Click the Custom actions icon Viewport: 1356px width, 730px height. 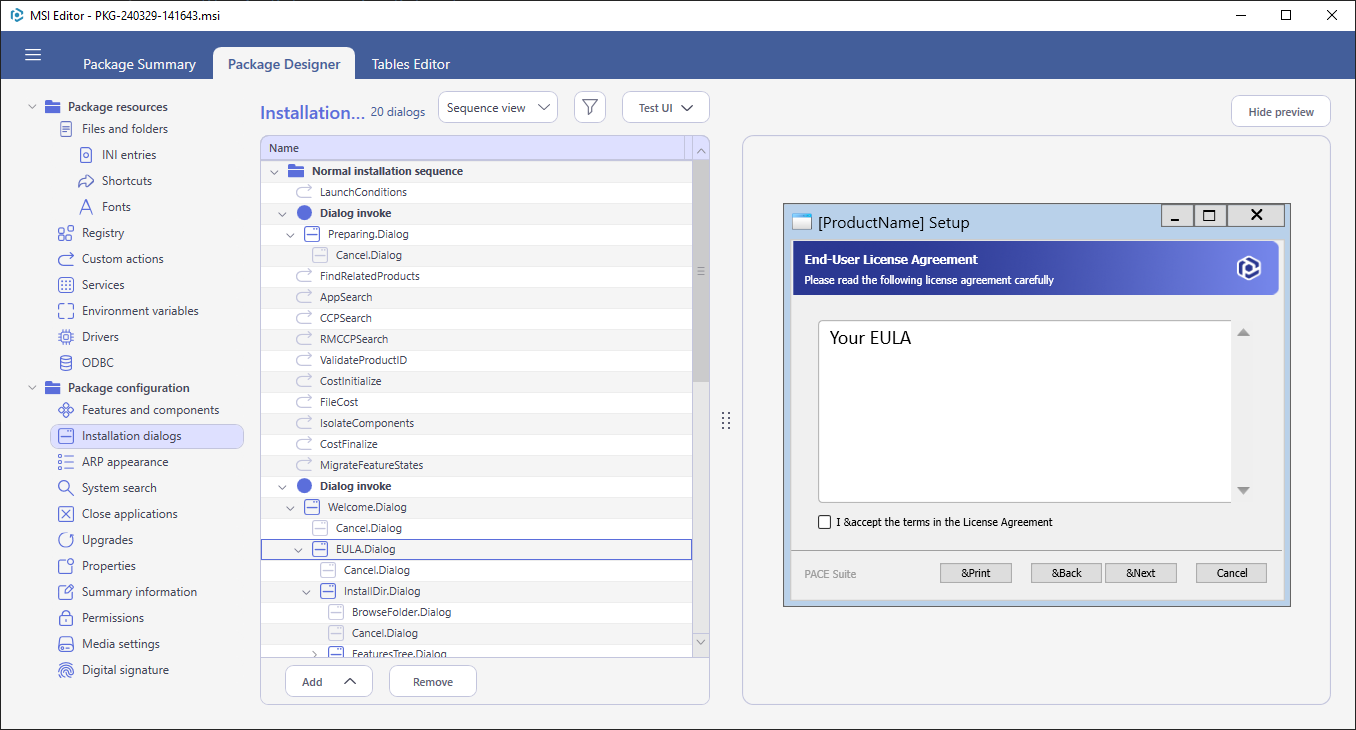pyautogui.click(x=66, y=259)
